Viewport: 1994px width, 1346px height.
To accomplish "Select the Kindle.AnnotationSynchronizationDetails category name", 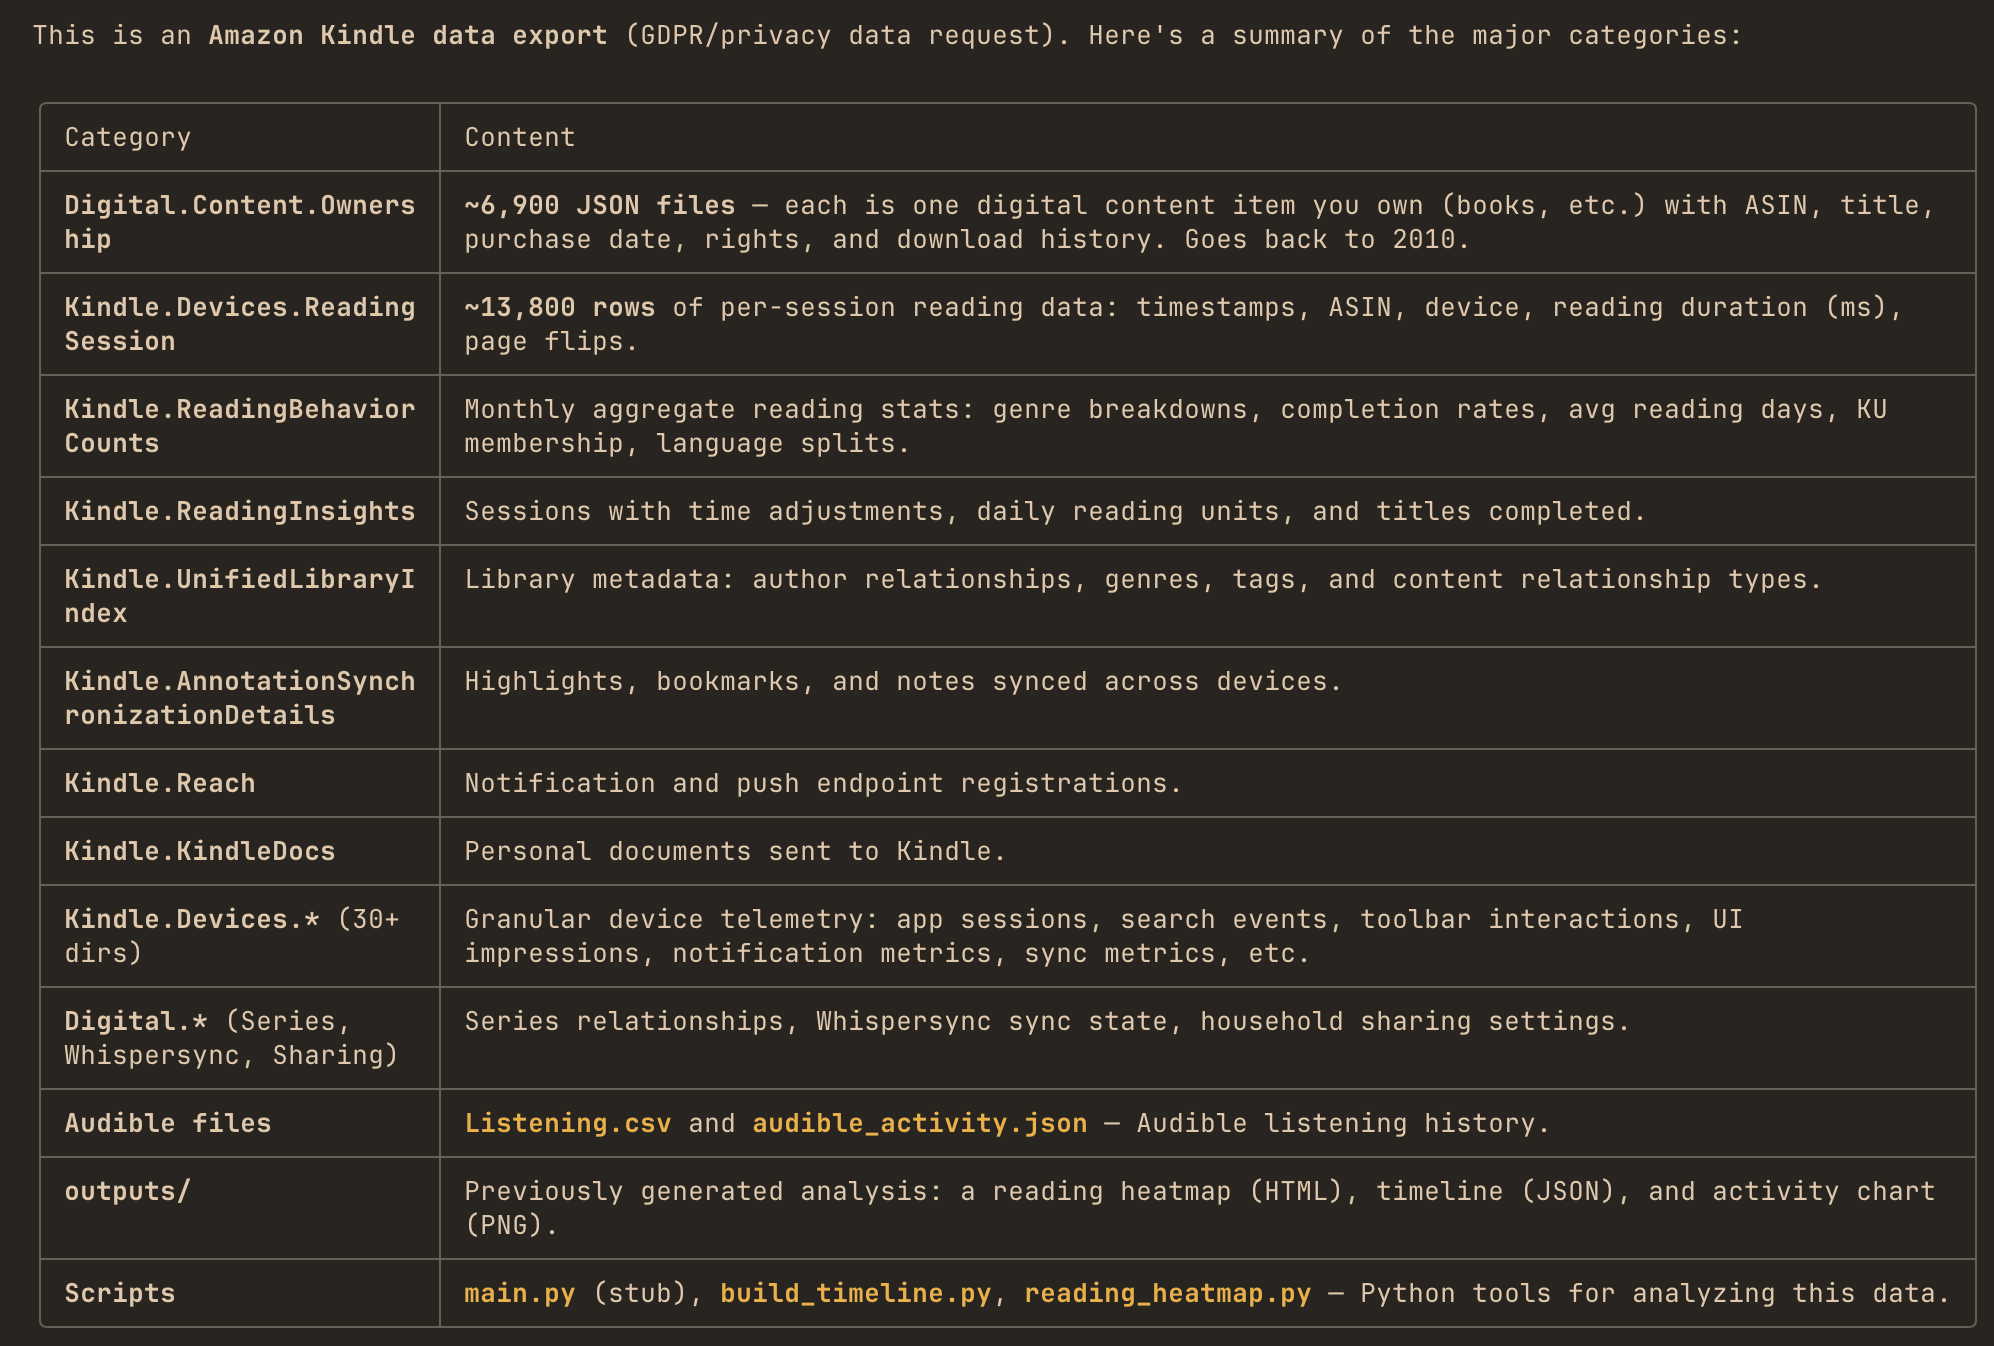I will [239, 697].
